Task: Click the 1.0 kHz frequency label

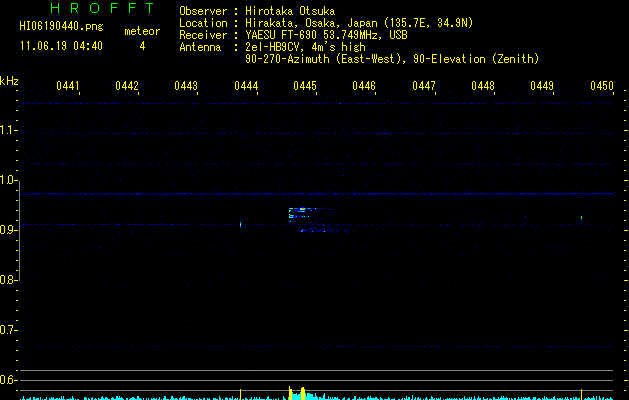Action: tap(8, 180)
